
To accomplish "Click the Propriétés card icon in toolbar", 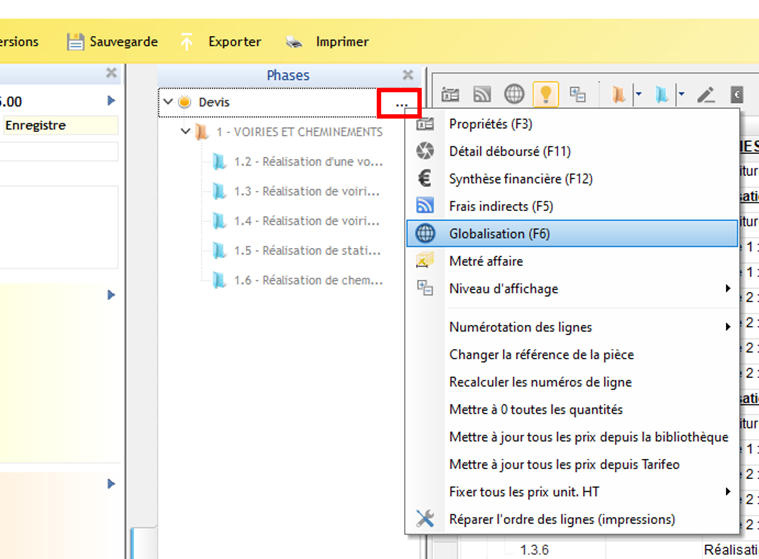I will 450,94.
